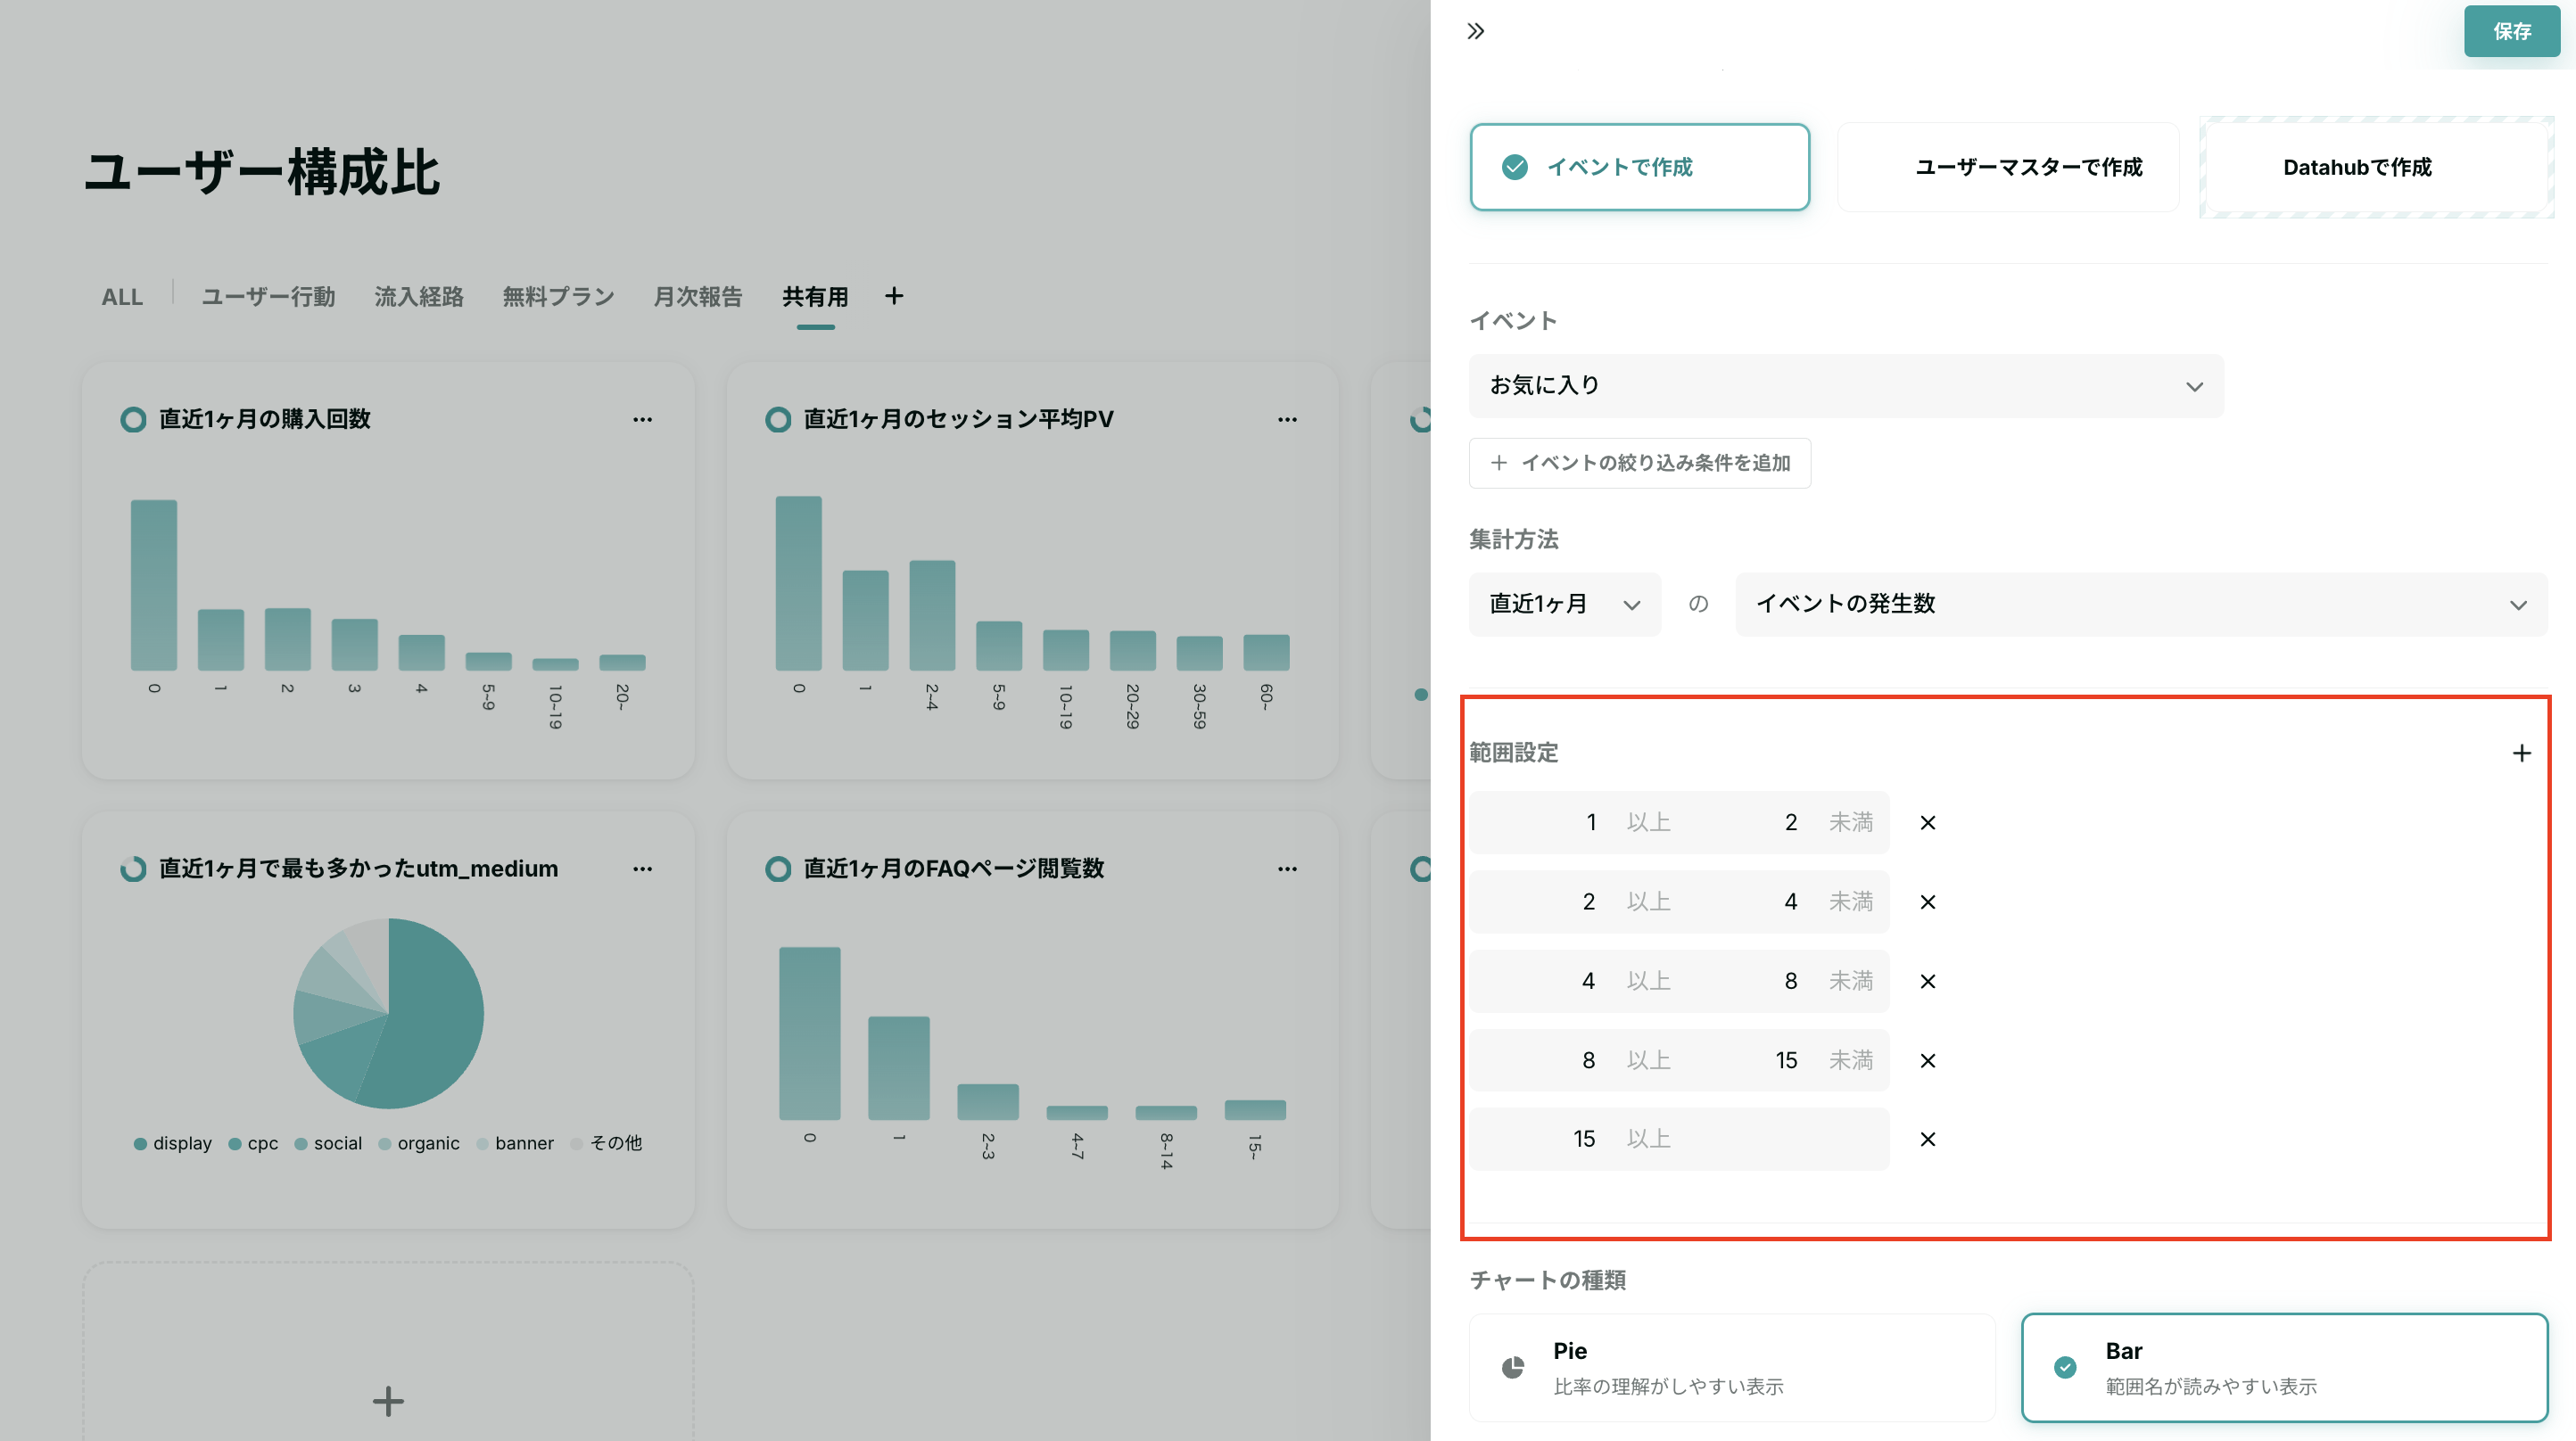Click the social legend color dot
This screenshot has height=1441, width=2576.
pos(300,1144)
